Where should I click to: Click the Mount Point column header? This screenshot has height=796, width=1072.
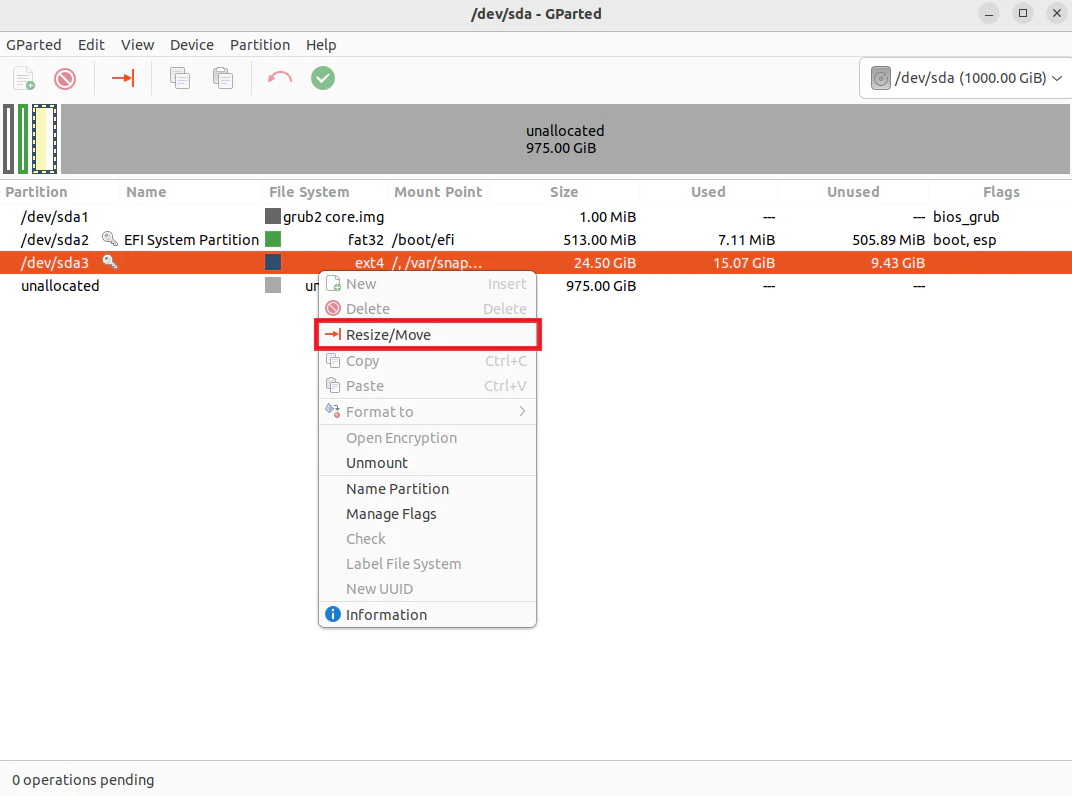438,192
